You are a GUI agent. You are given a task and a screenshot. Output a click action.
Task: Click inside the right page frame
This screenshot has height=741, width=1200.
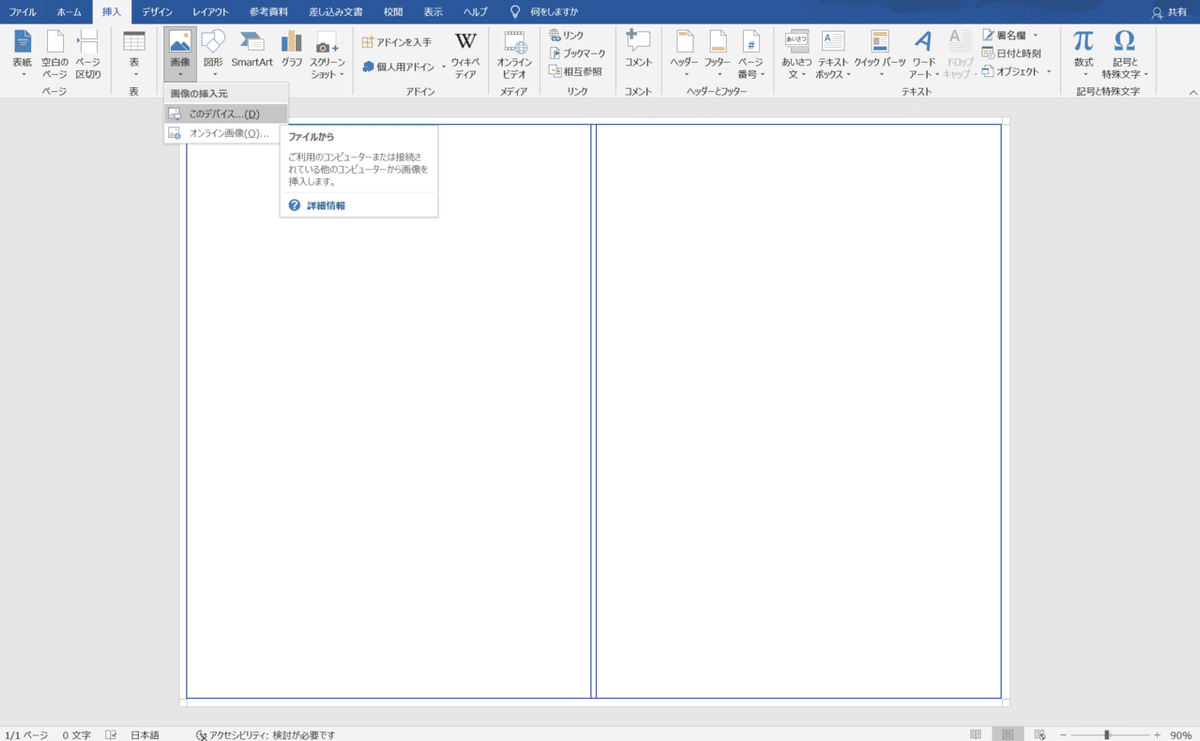pos(798,411)
